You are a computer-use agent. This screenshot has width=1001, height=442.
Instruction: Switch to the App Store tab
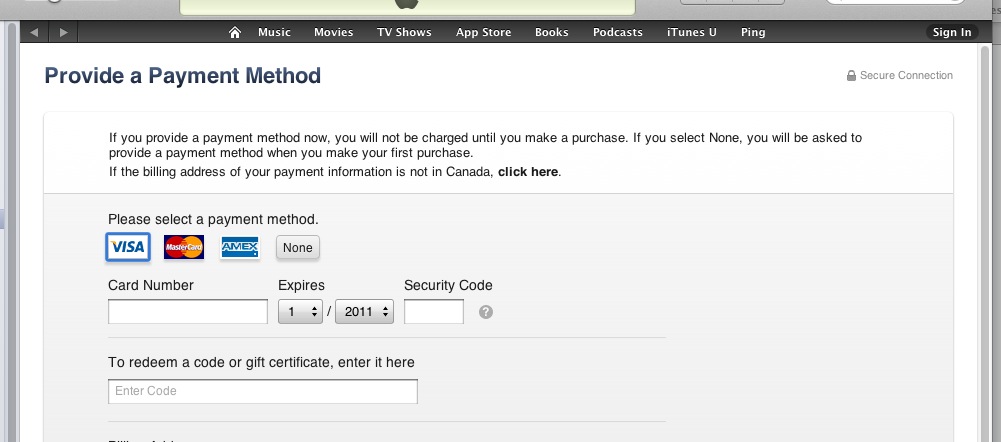(483, 32)
